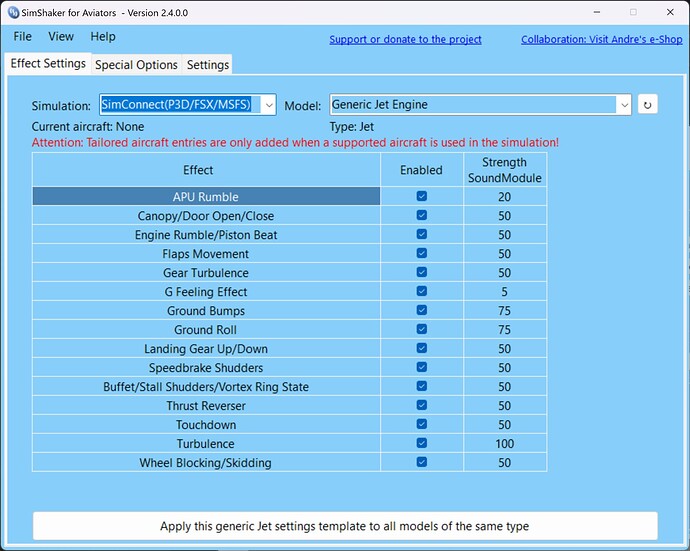The height and width of the screenshot is (551, 690).
Task: Select the Thrust Reverser effect name
Action: (206, 405)
